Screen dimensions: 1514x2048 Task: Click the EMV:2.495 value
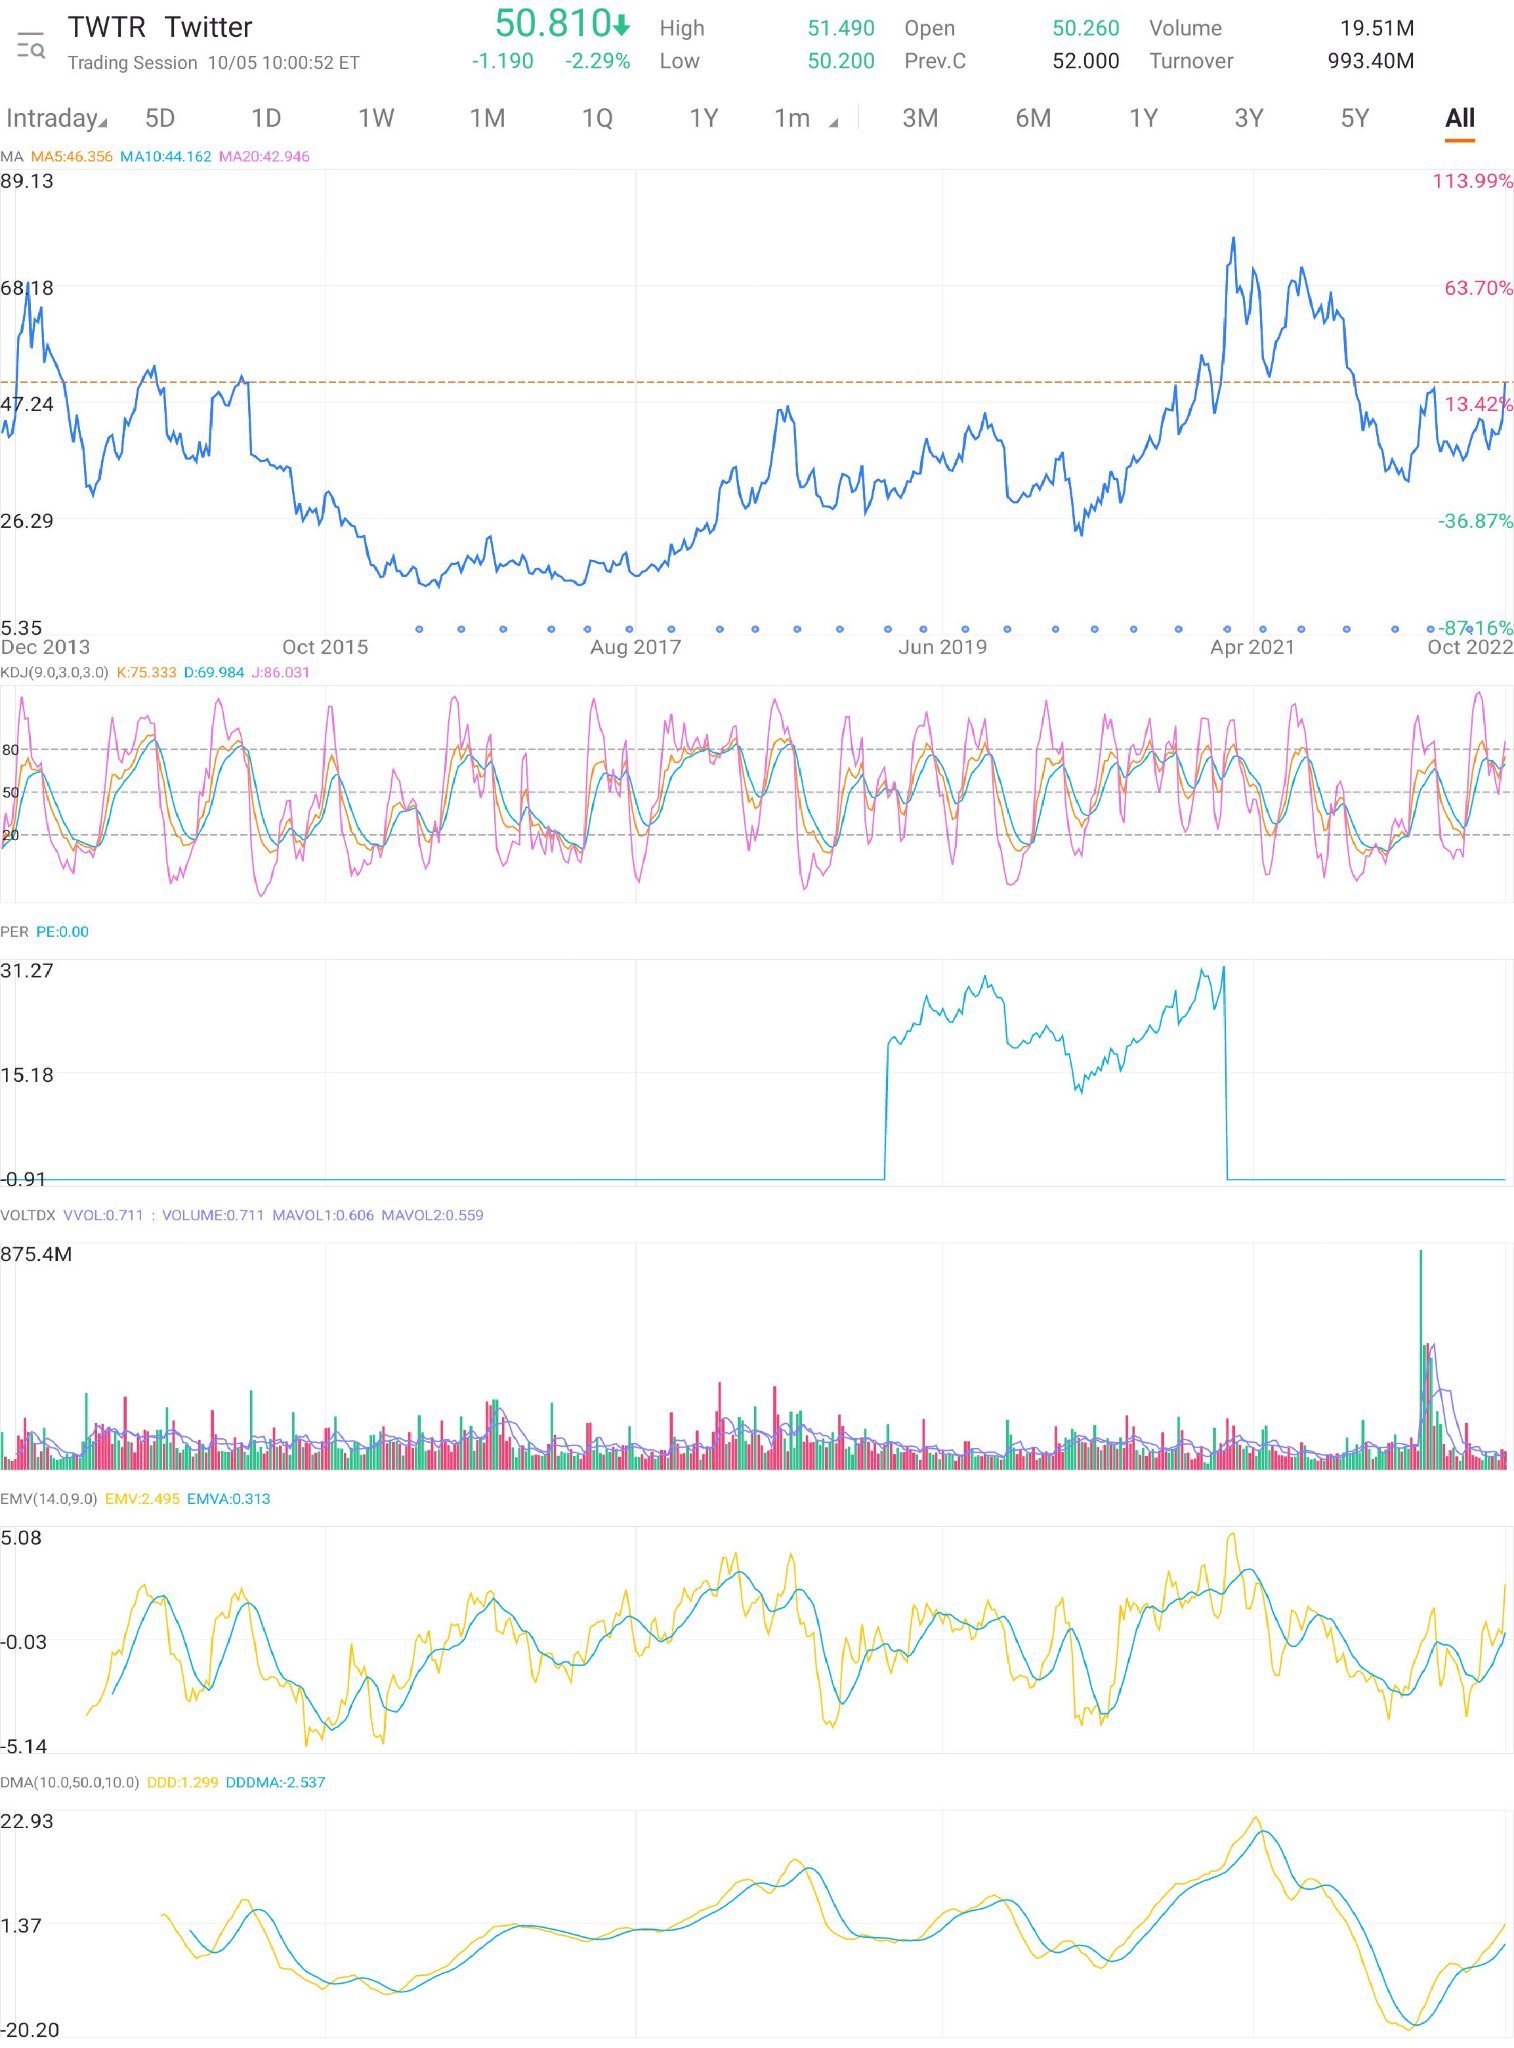coord(142,1498)
